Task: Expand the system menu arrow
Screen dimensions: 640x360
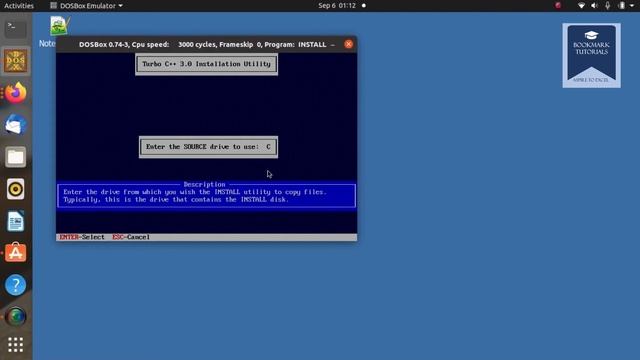Action: (x=631, y=6)
